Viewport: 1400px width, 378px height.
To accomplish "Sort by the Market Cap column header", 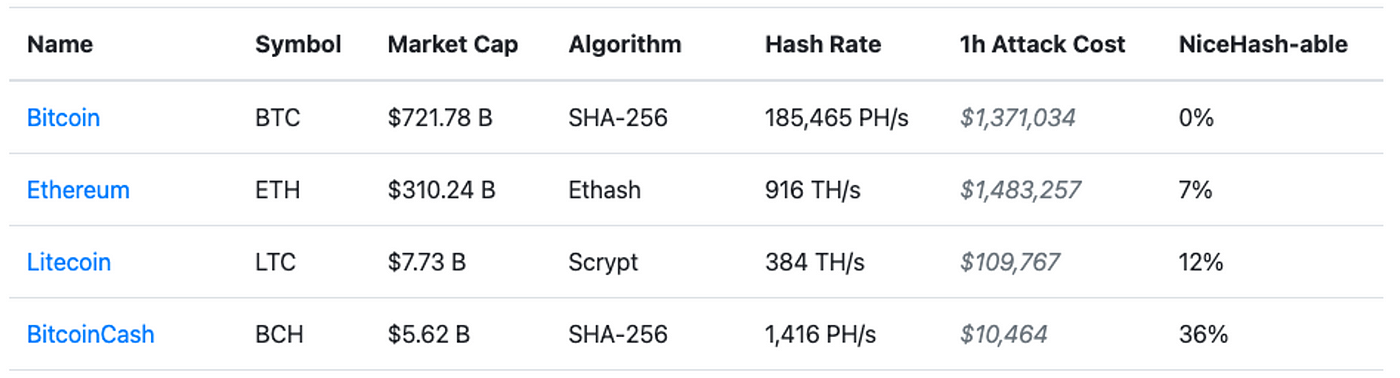I will [x=453, y=45].
